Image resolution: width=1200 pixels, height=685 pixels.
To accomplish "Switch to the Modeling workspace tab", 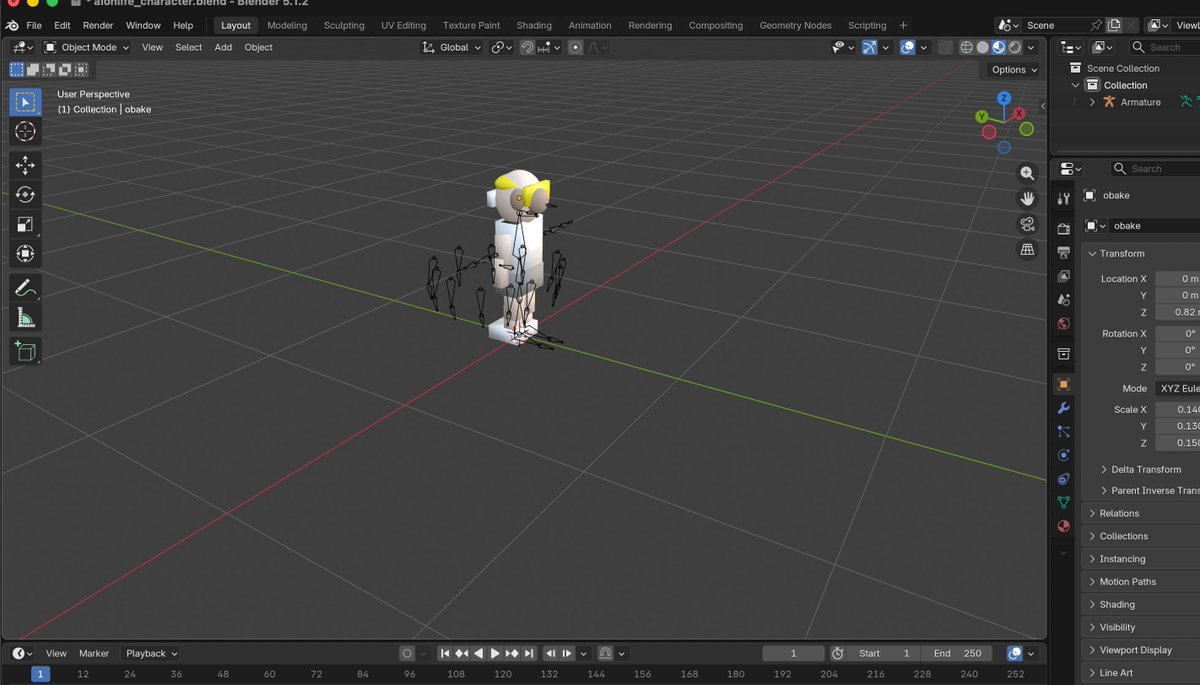I will pos(287,25).
